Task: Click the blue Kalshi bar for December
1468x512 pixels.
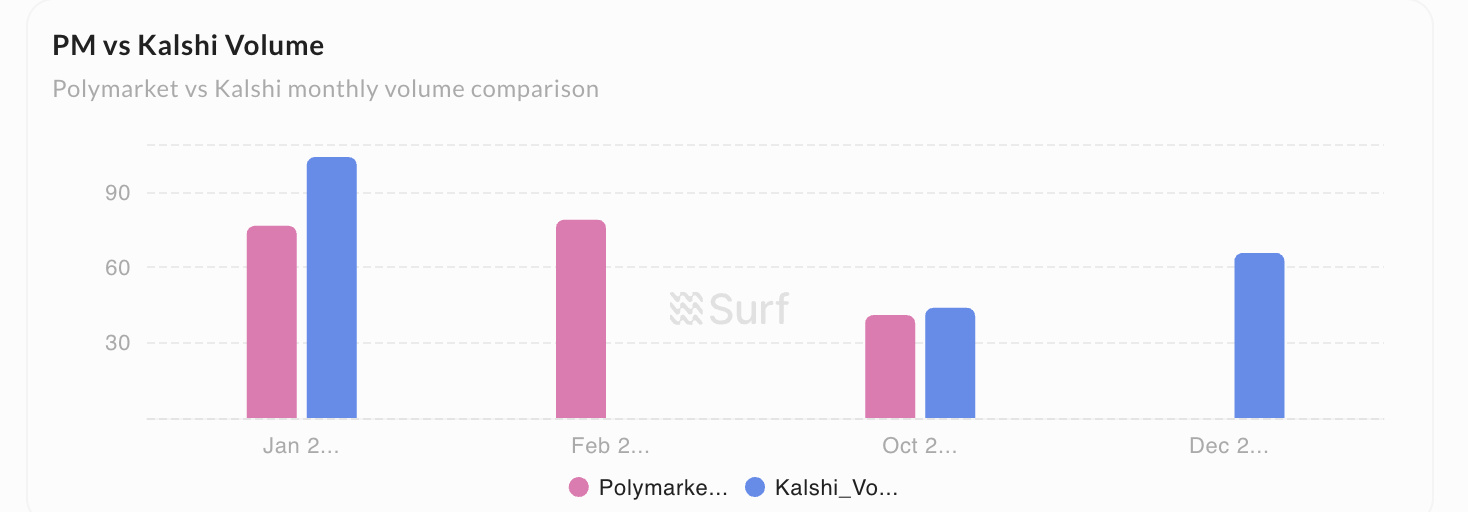Action: click(1259, 336)
